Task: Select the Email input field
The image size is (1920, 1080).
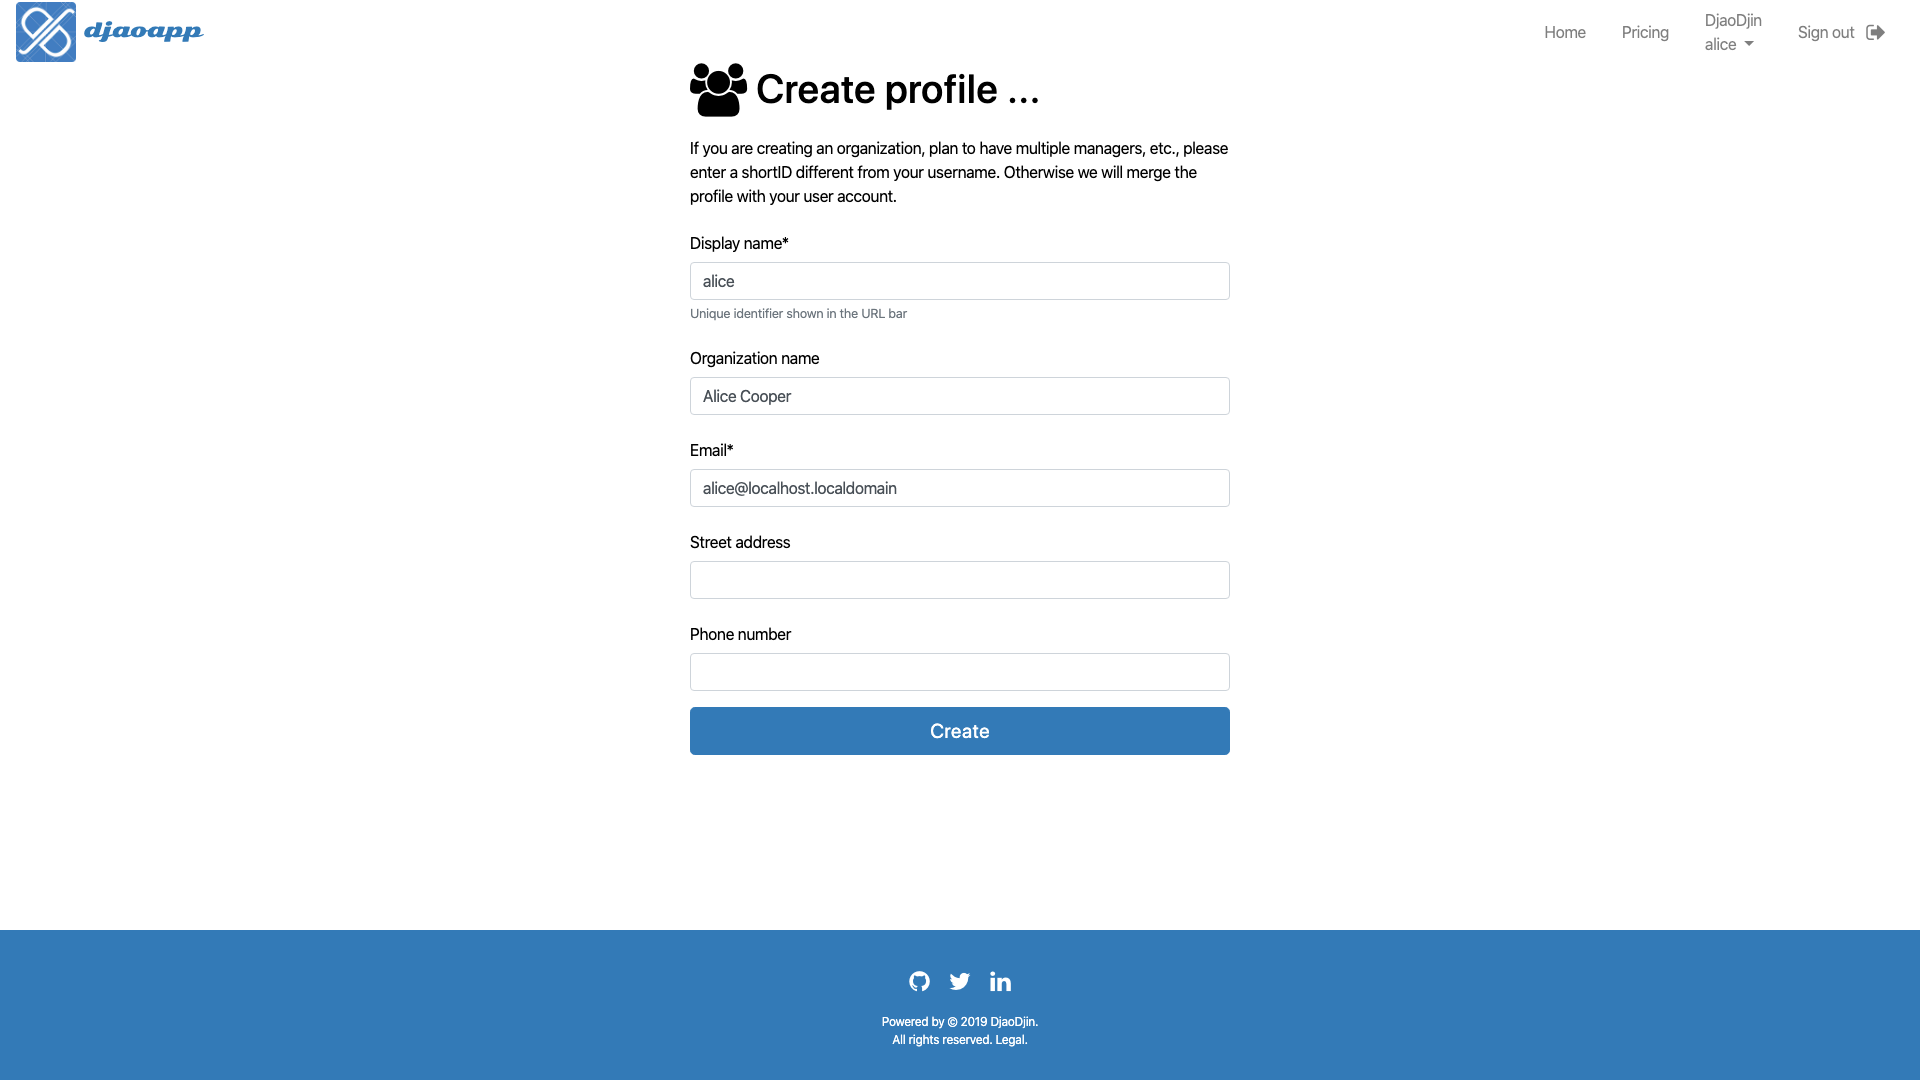Action: point(960,488)
